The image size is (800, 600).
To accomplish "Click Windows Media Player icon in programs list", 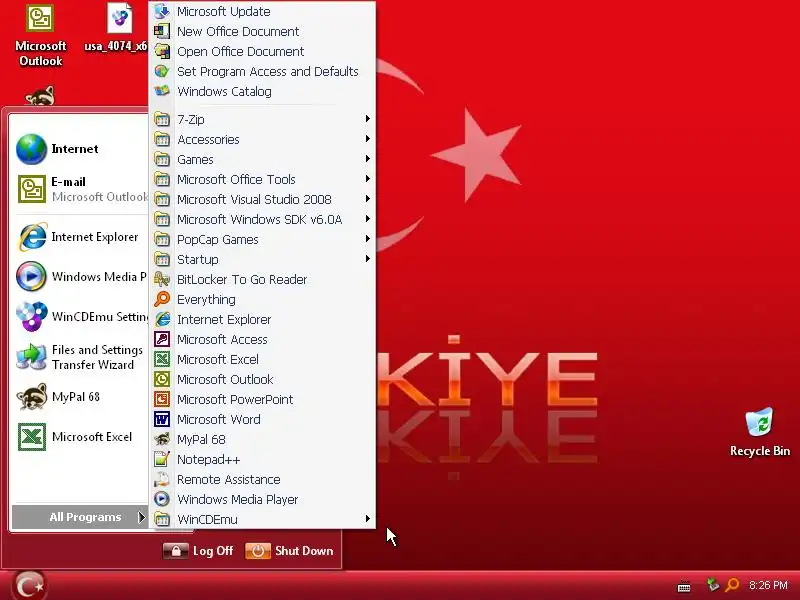I will click(x=162, y=499).
